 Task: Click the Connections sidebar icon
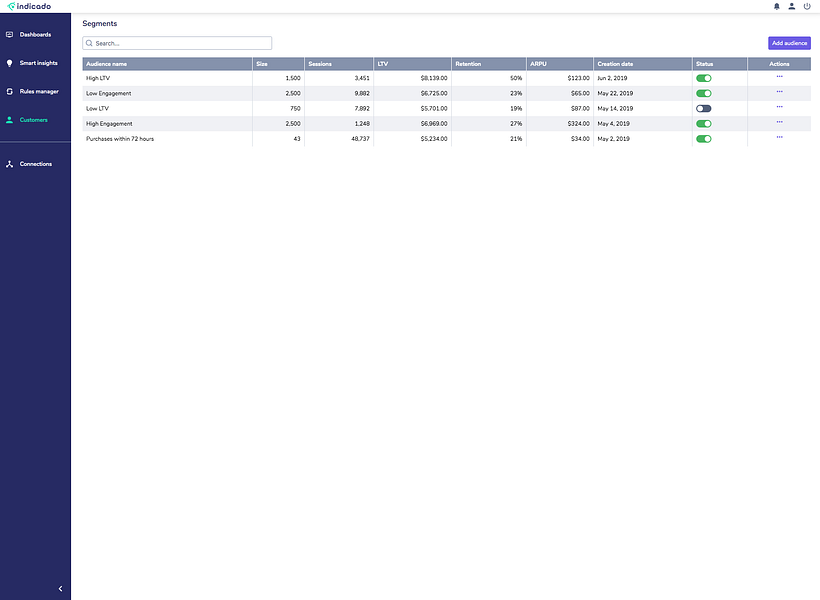[x=9, y=164]
